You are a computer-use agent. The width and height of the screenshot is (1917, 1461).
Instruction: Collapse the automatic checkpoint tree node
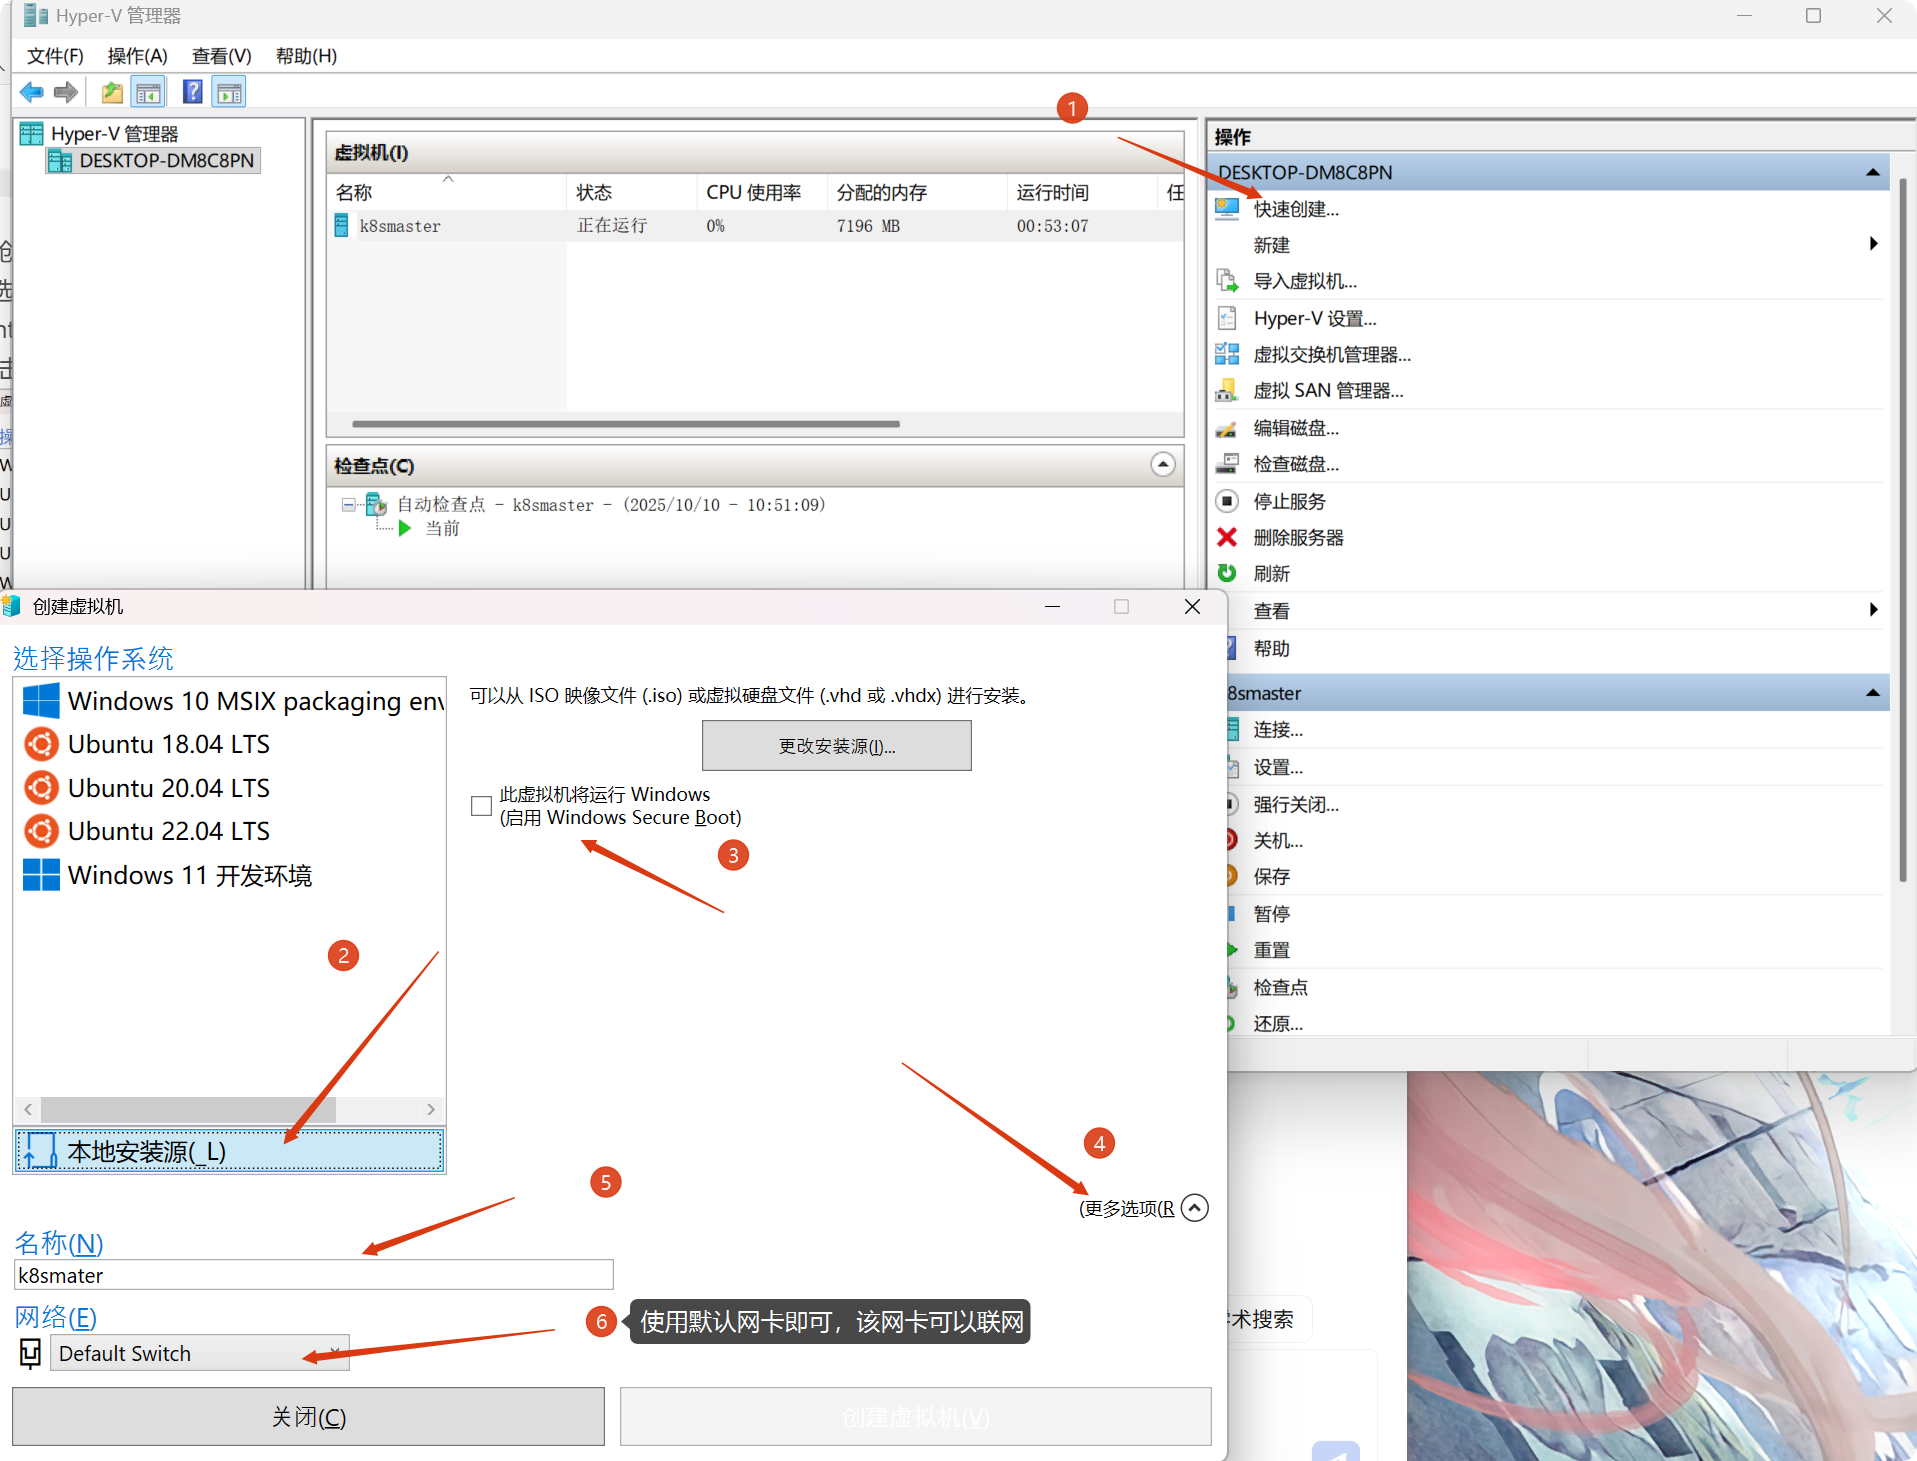coord(347,505)
